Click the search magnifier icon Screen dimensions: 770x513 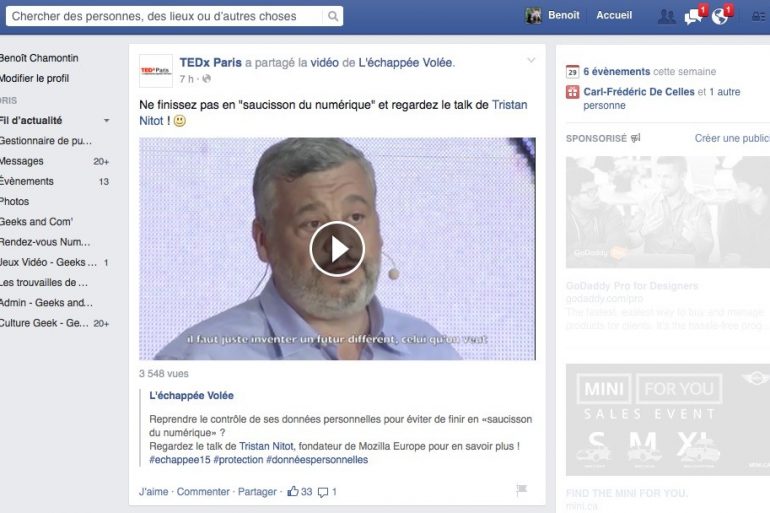333,16
